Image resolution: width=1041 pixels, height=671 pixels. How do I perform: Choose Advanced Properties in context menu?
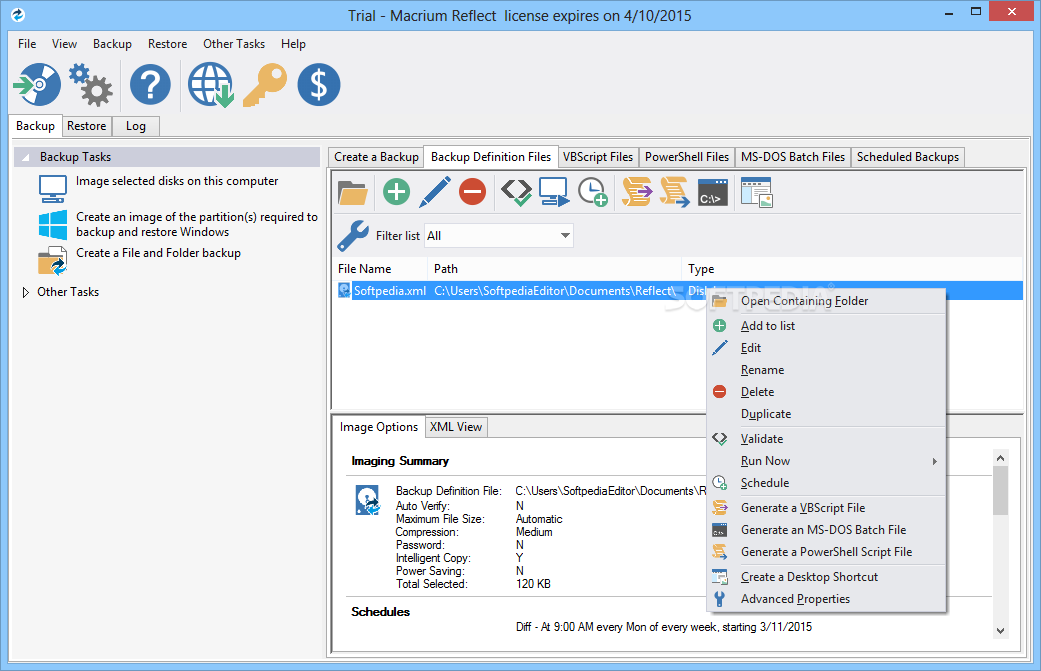pyautogui.click(x=826, y=599)
